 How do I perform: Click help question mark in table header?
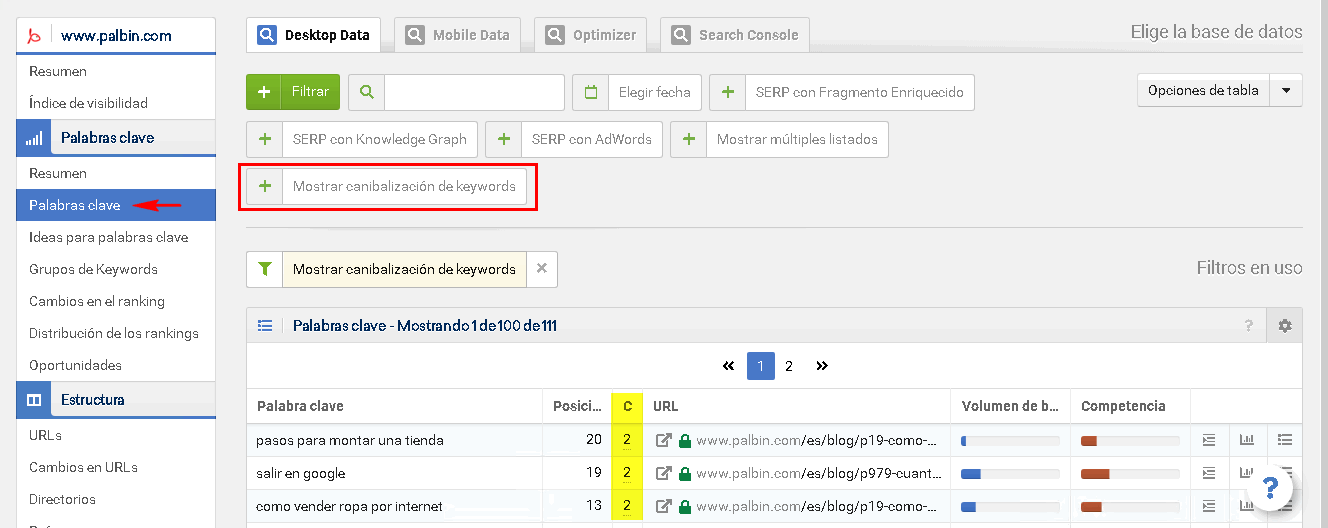pos(1248,325)
